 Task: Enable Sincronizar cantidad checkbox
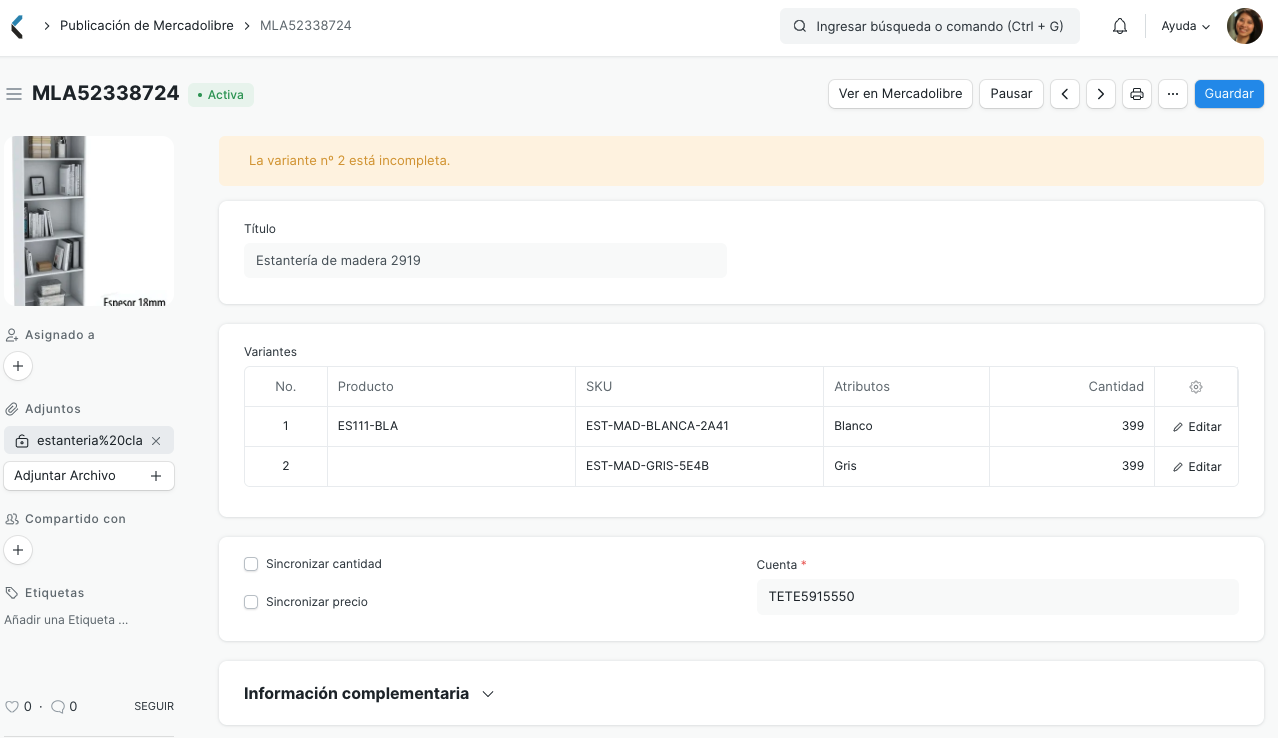pos(251,564)
